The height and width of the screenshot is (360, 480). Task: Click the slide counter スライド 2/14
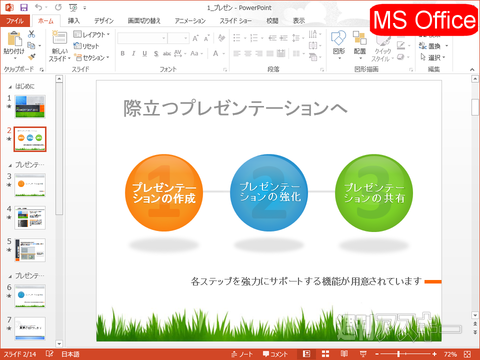(x=20, y=354)
